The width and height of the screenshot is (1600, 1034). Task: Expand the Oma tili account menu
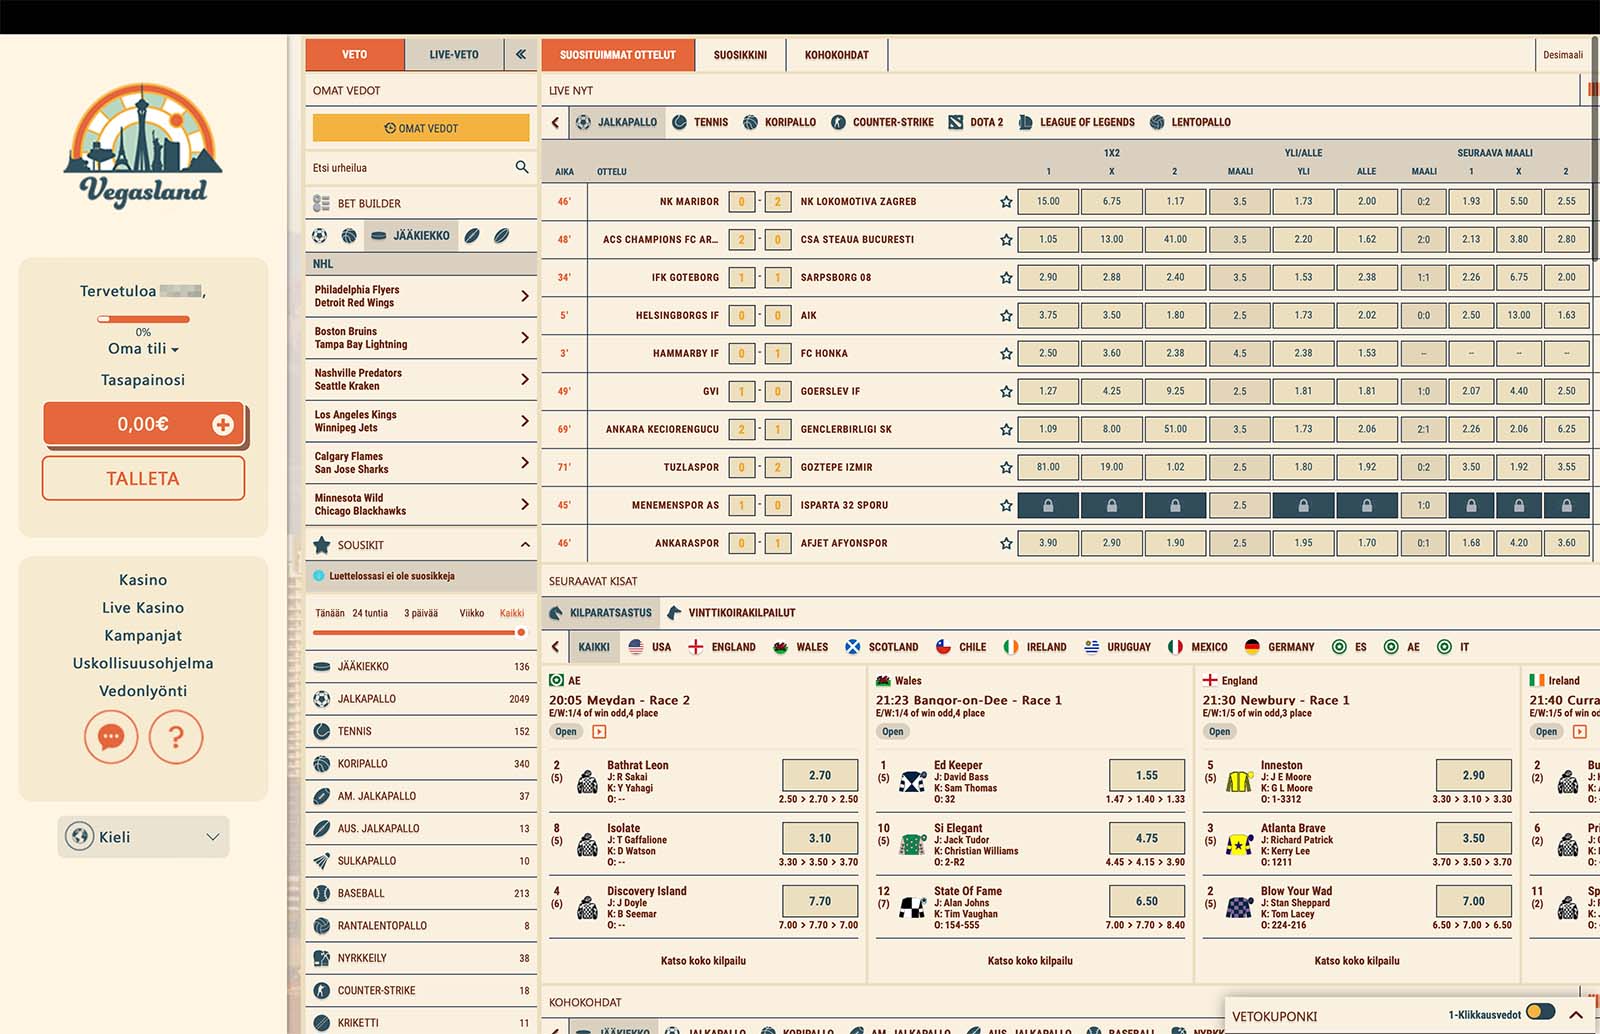[143, 349]
